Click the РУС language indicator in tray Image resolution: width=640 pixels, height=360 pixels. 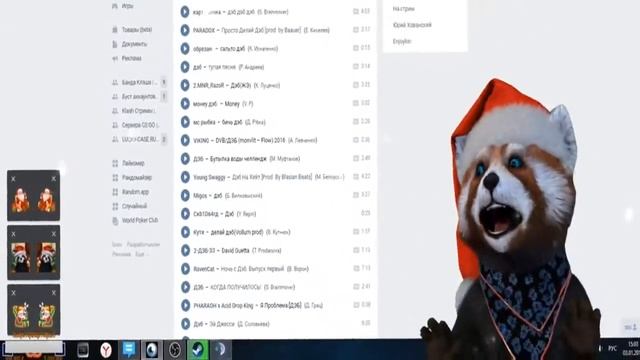click(613, 348)
